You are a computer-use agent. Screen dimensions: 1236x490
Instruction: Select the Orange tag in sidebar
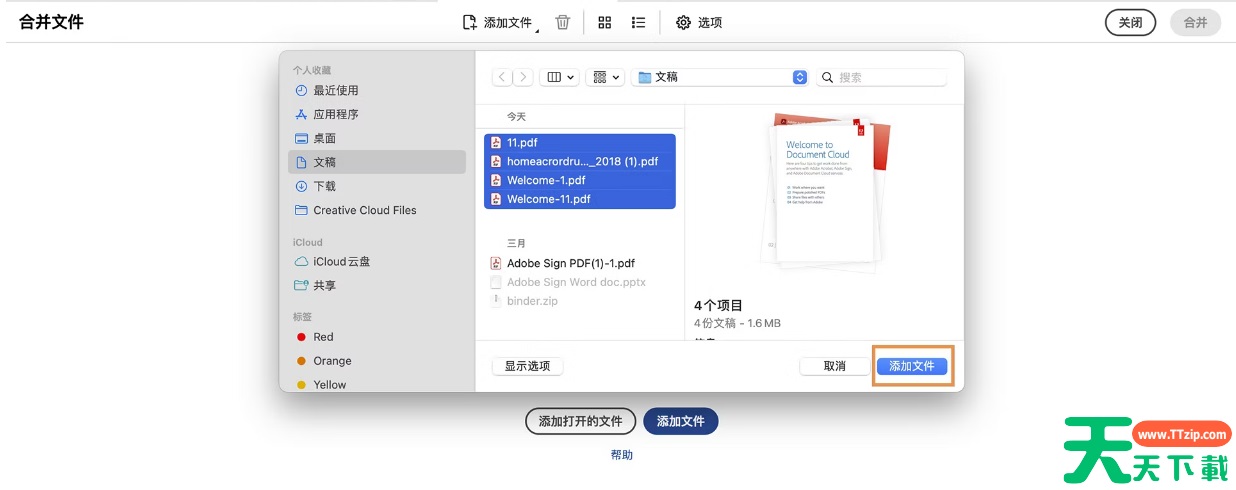click(x=331, y=361)
